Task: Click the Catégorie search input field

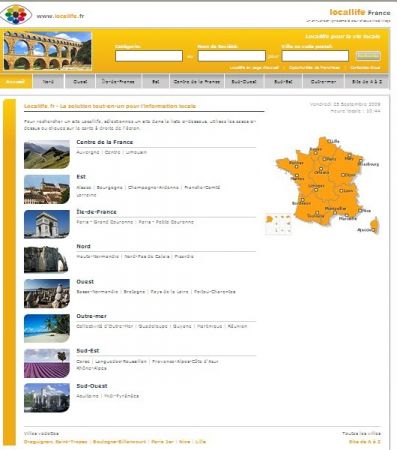Action: click(x=149, y=56)
